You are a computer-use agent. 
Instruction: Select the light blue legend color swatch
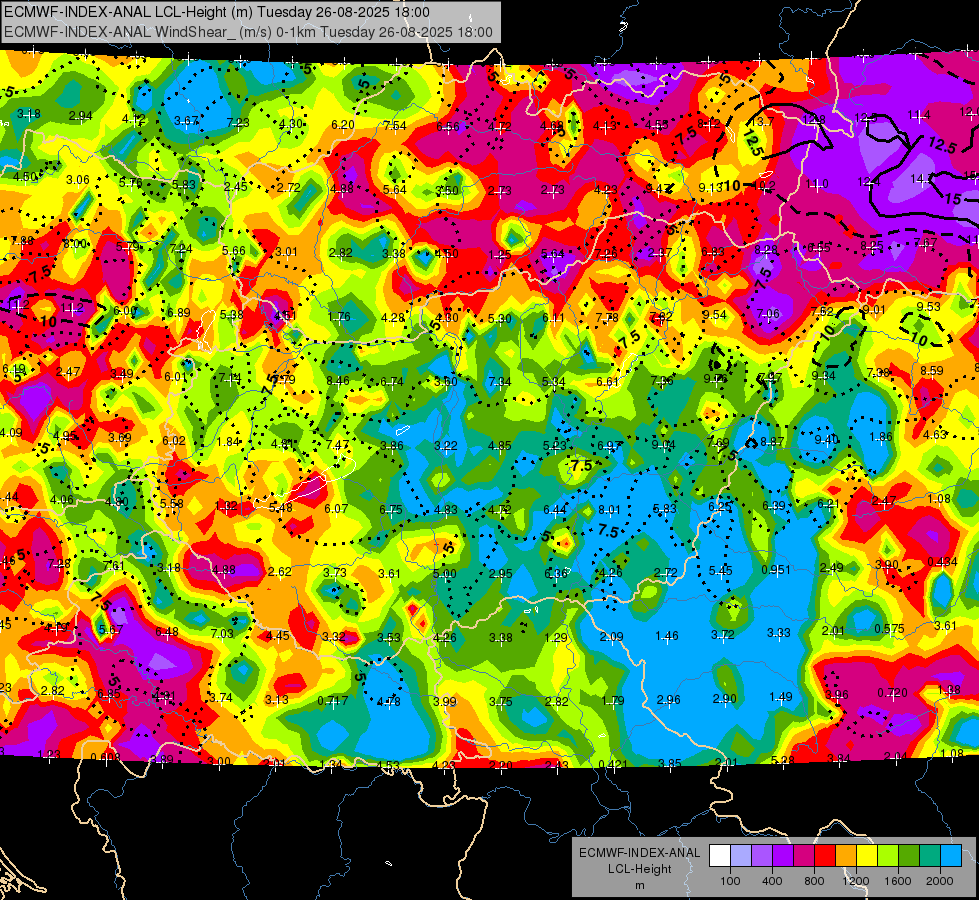tap(951, 856)
